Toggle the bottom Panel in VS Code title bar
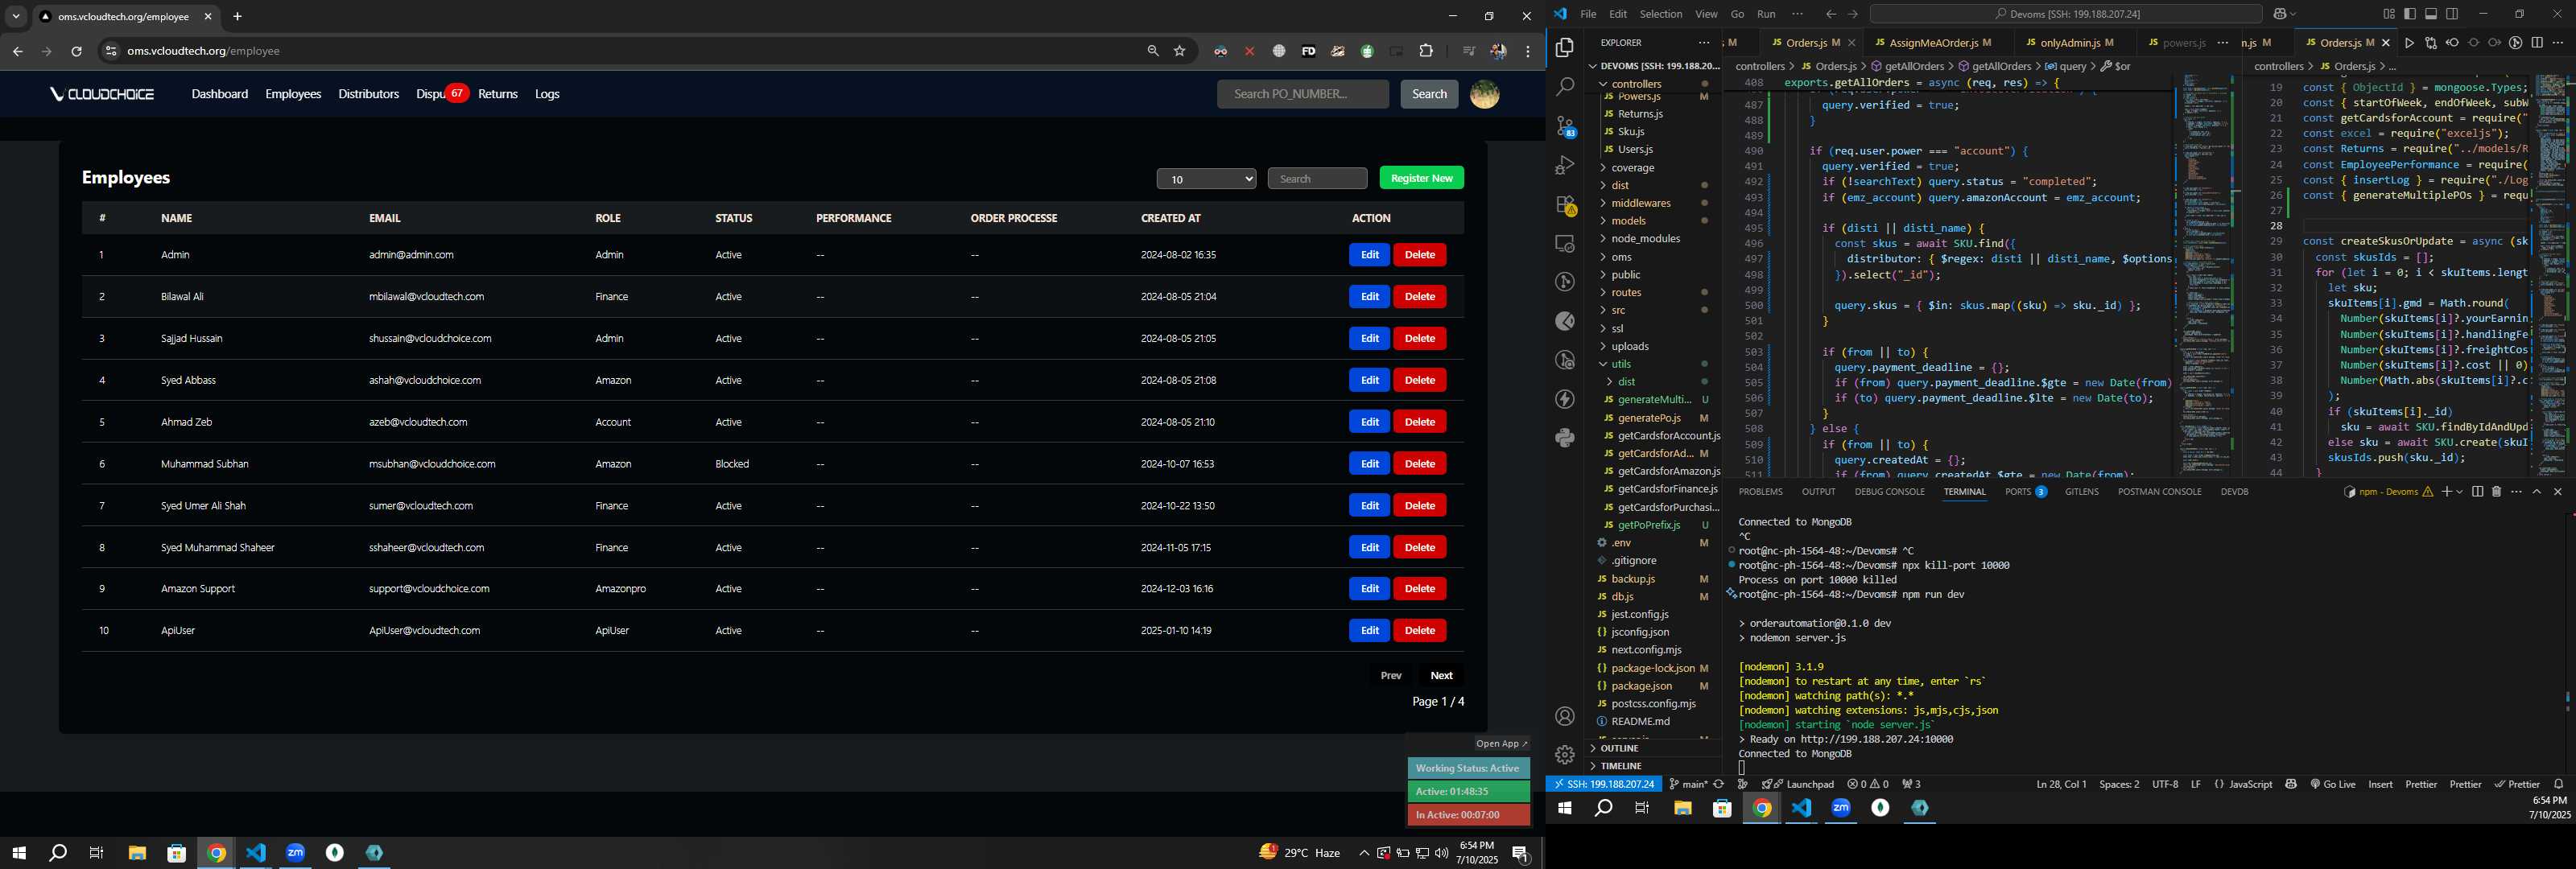 click(x=2431, y=14)
